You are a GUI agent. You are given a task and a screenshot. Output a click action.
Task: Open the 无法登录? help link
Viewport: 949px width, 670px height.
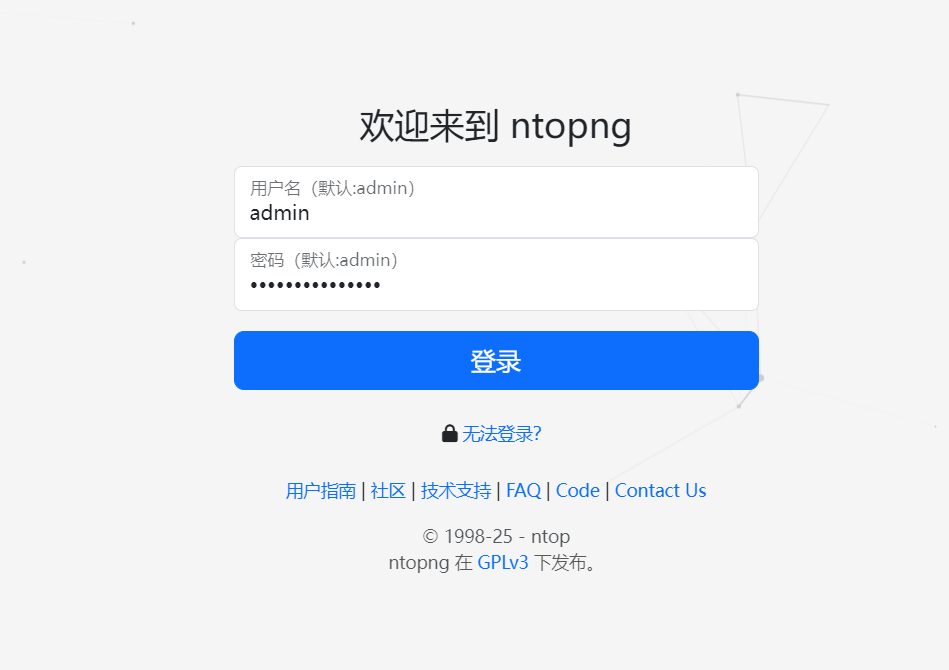[x=502, y=434]
